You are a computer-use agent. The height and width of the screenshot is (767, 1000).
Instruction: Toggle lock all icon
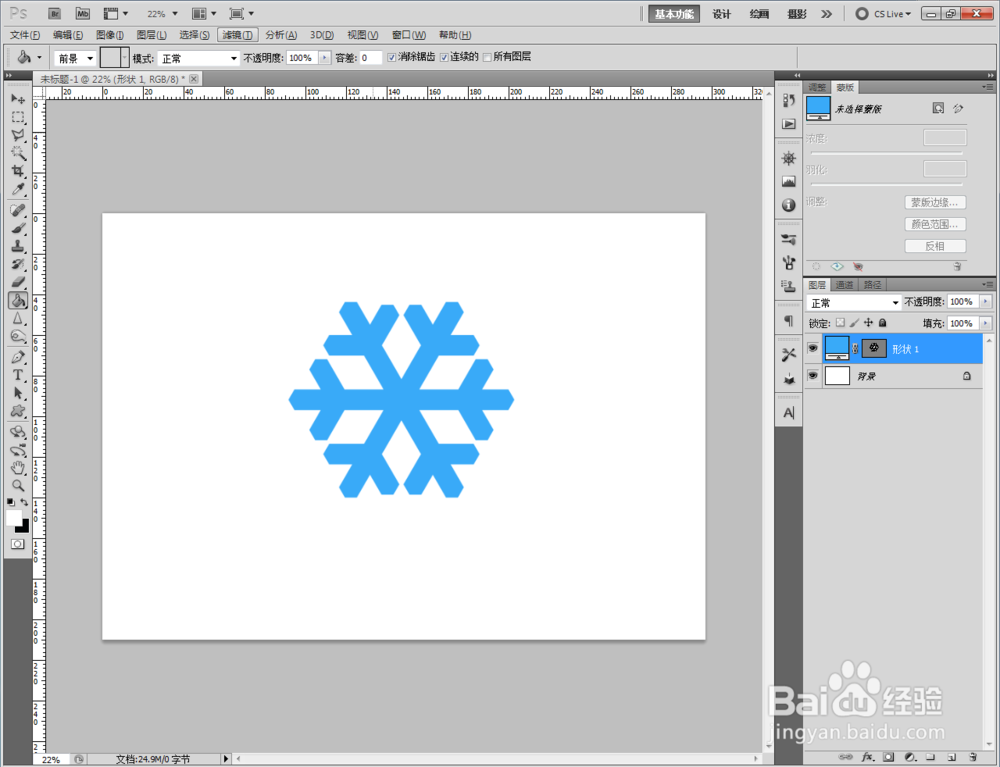tap(883, 323)
